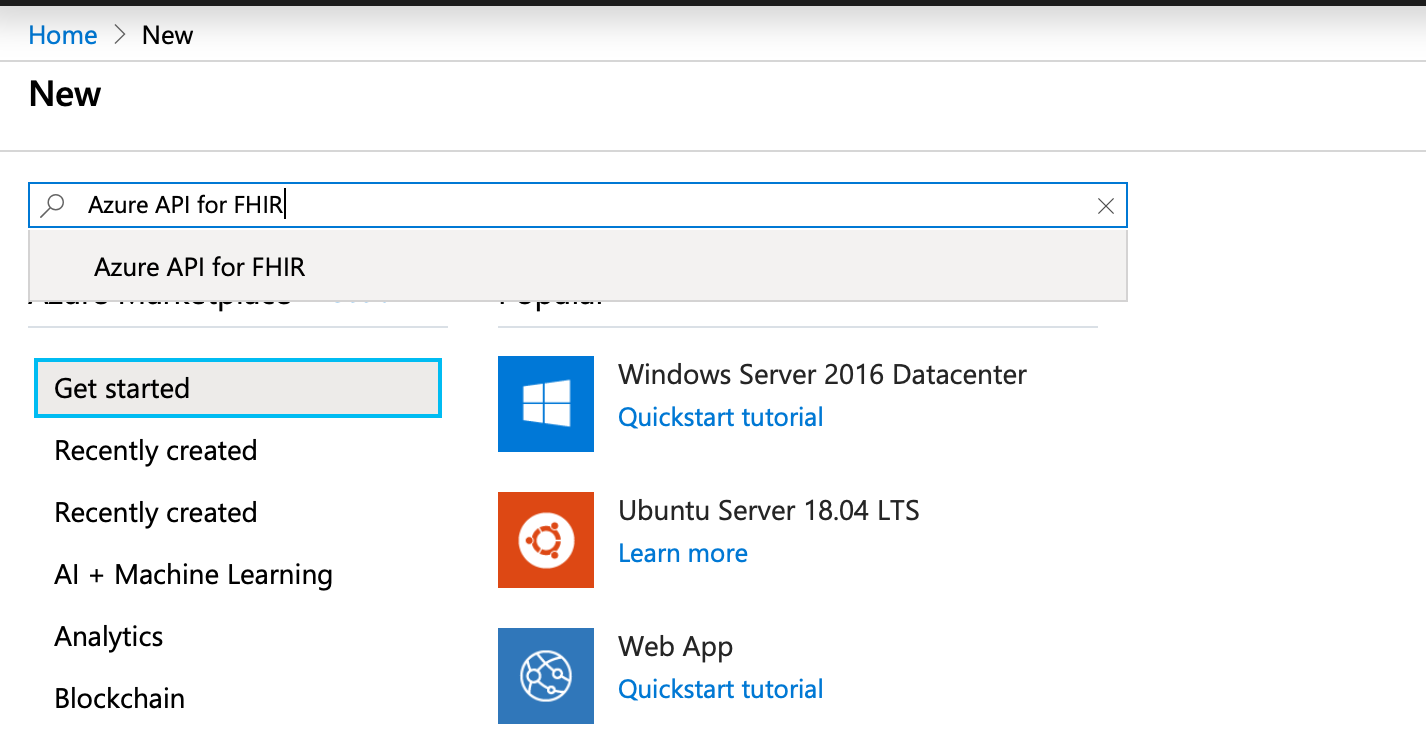1426x730 pixels.
Task: Click the Web App product title
Action: [675, 646]
